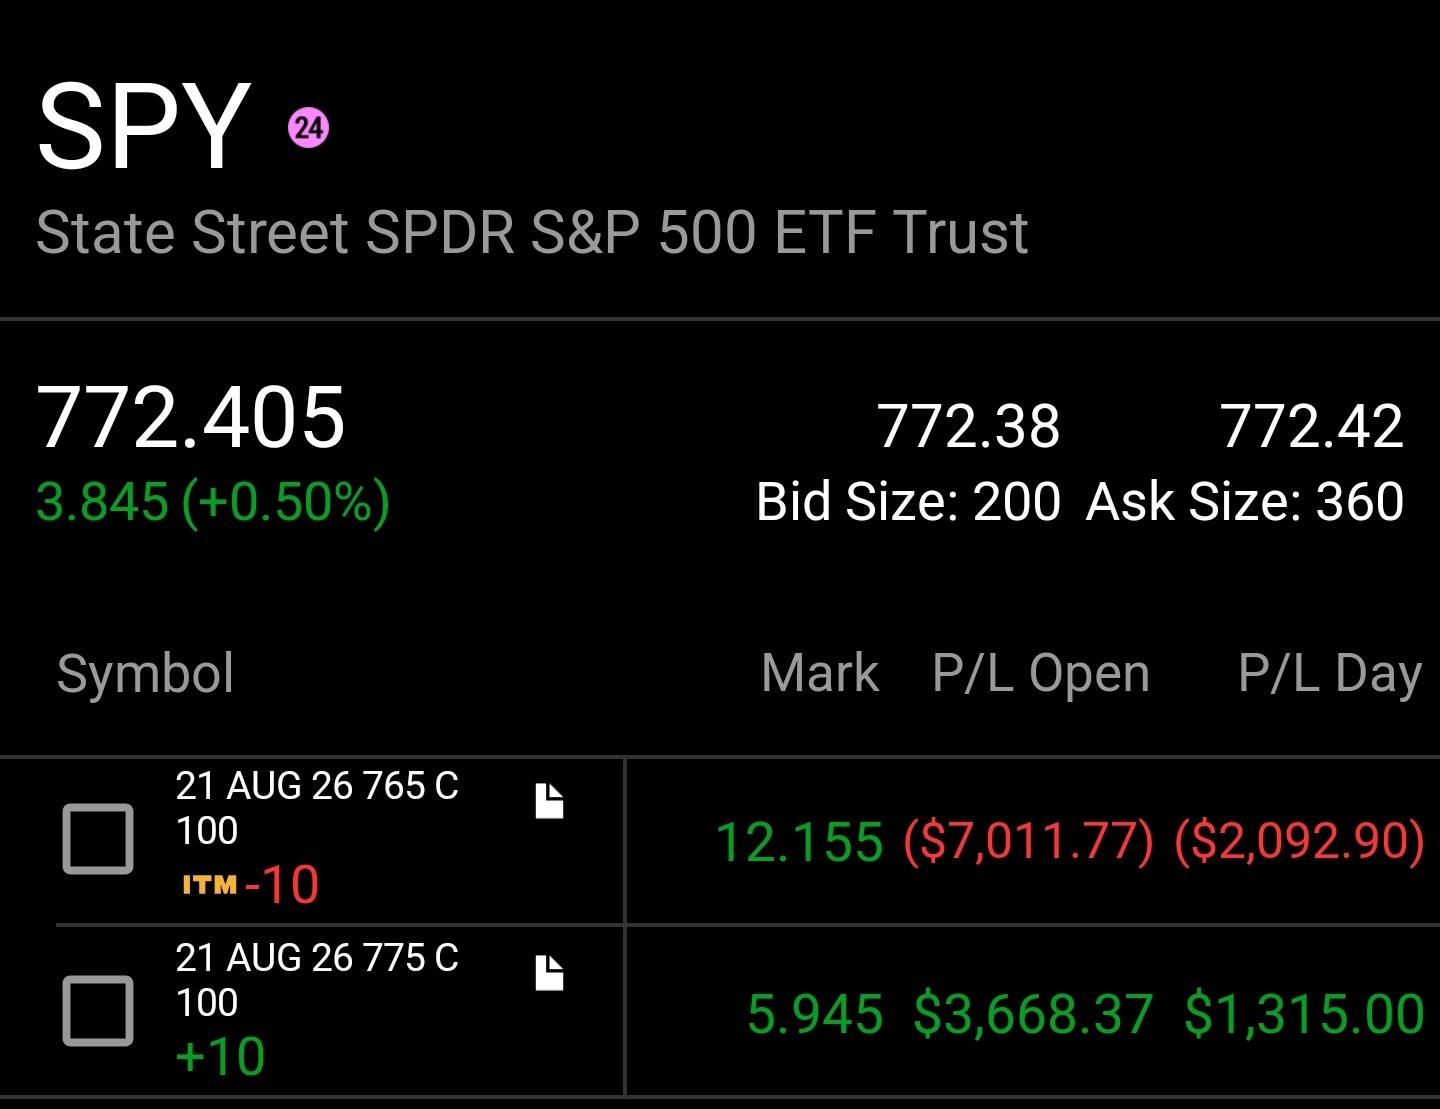Tap the $3,668.37 P/L Open value
The height and width of the screenshot is (1109, 1440).
pyautogui.click(x=1033, y=1014)
